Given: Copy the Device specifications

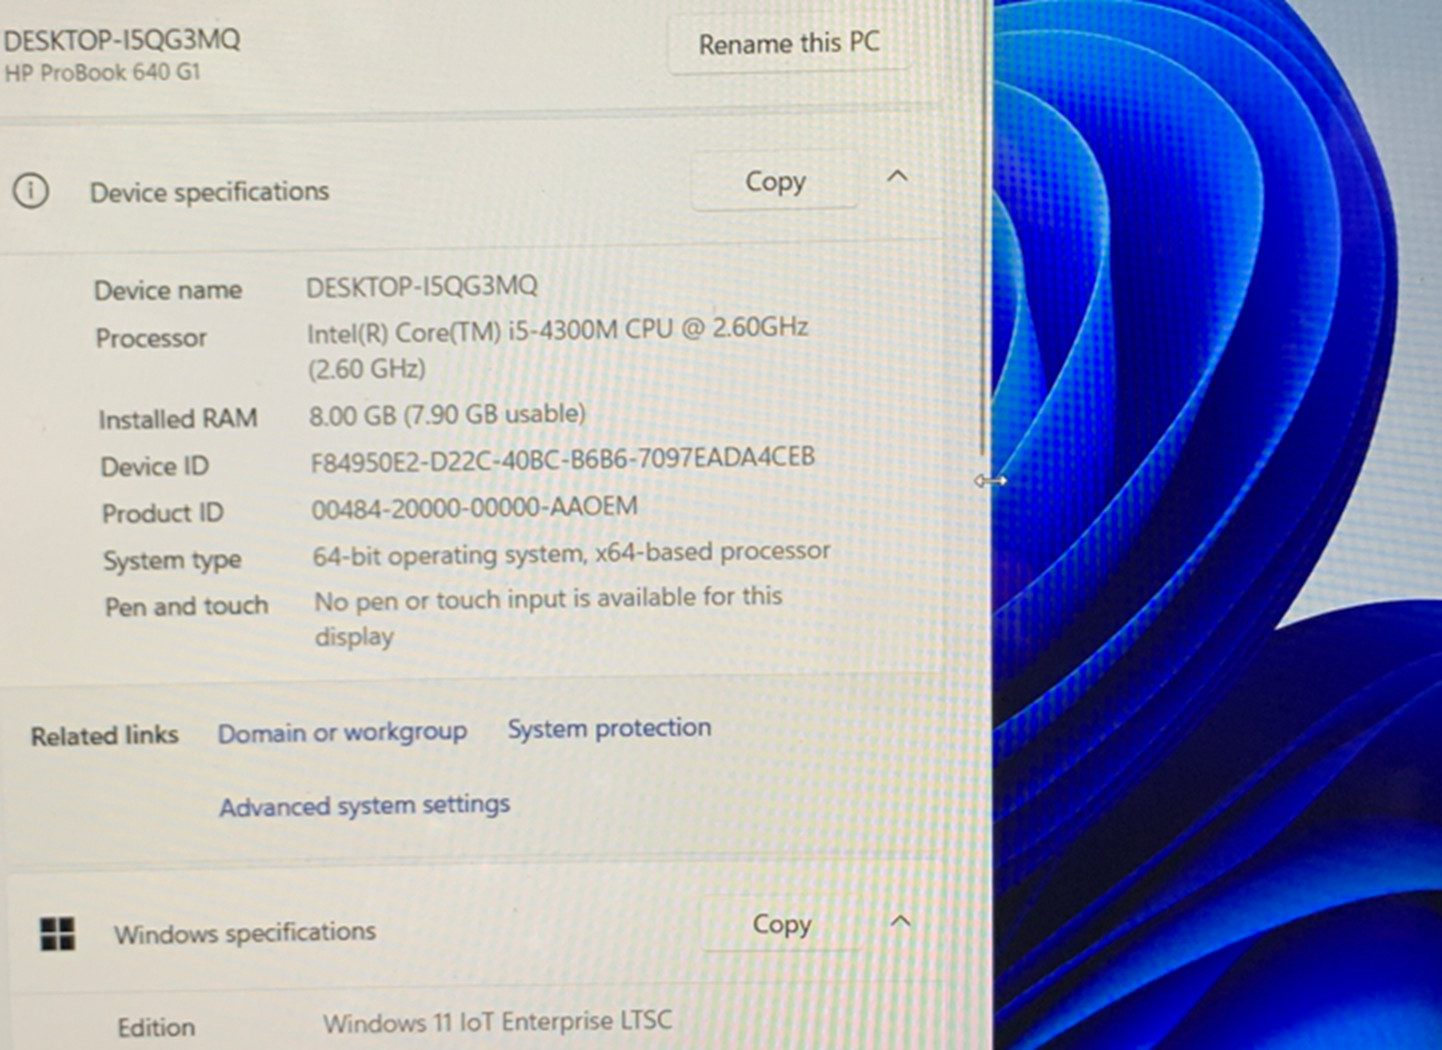Looking at the screenshot, I should (x=775, y=182).
